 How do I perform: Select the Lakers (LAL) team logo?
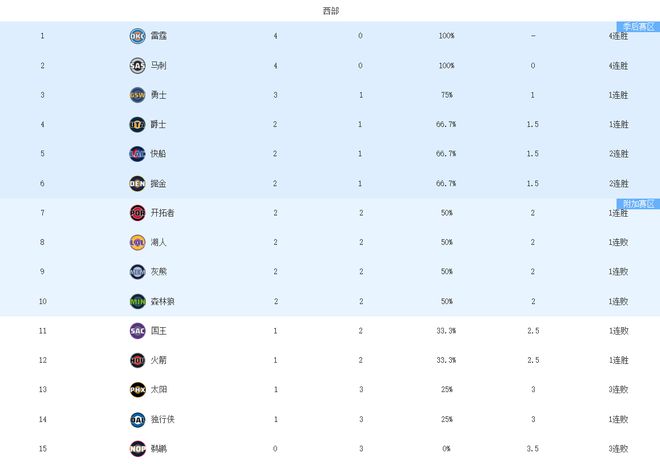(137, 242)
